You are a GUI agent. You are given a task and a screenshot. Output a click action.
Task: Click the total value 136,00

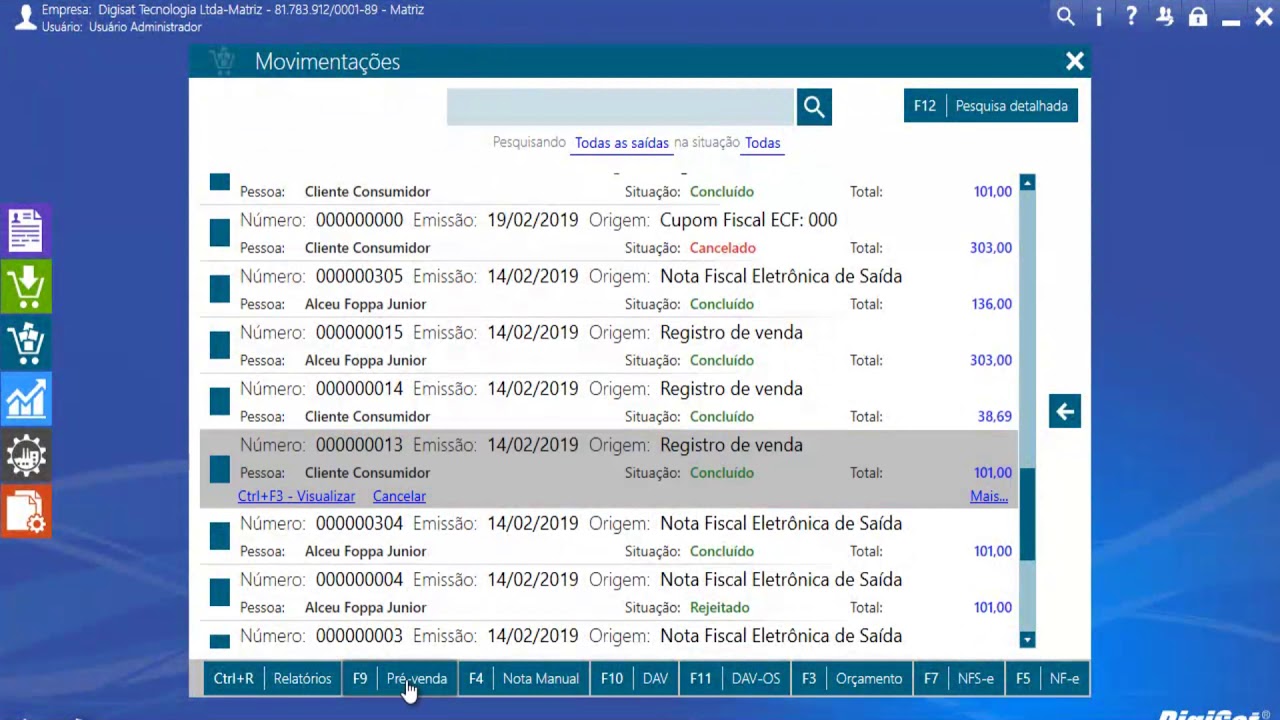tap(991, 304)
